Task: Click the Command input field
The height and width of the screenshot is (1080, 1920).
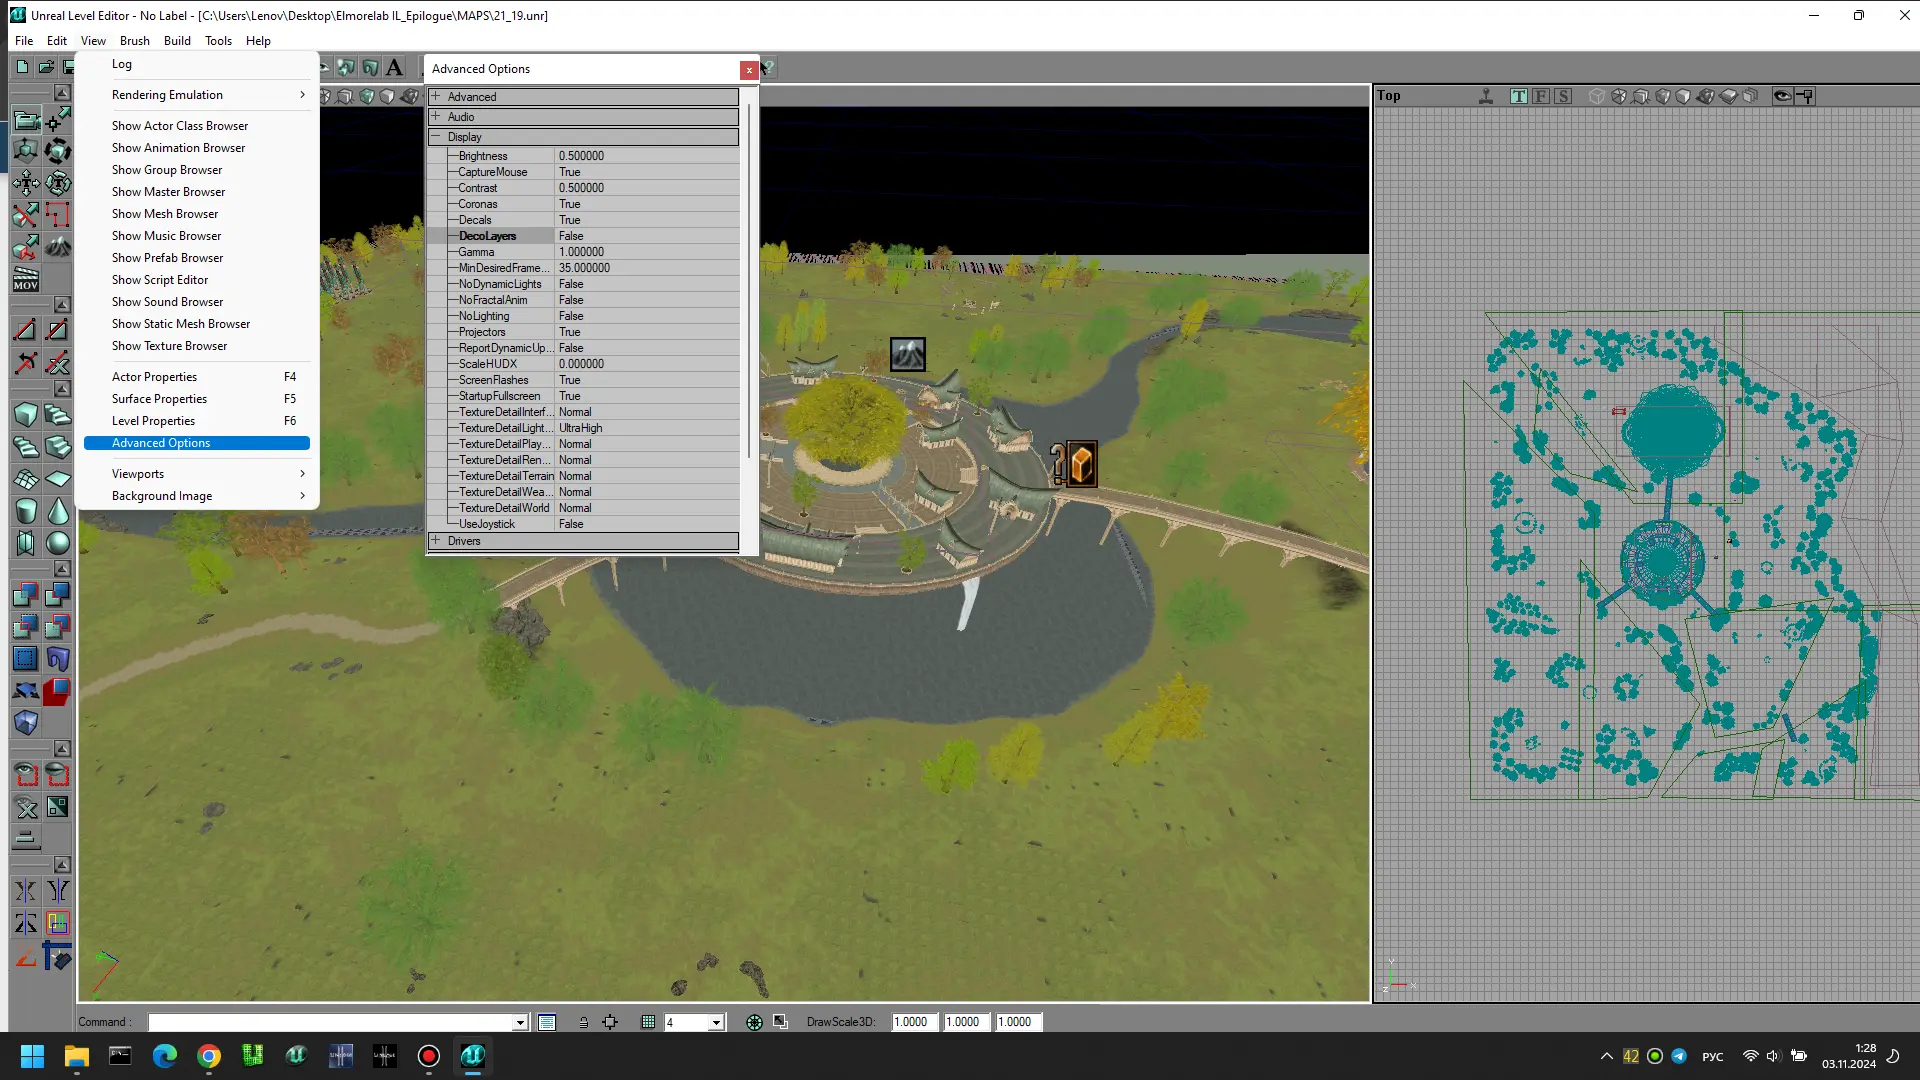Action: [x=330, y=1022]
